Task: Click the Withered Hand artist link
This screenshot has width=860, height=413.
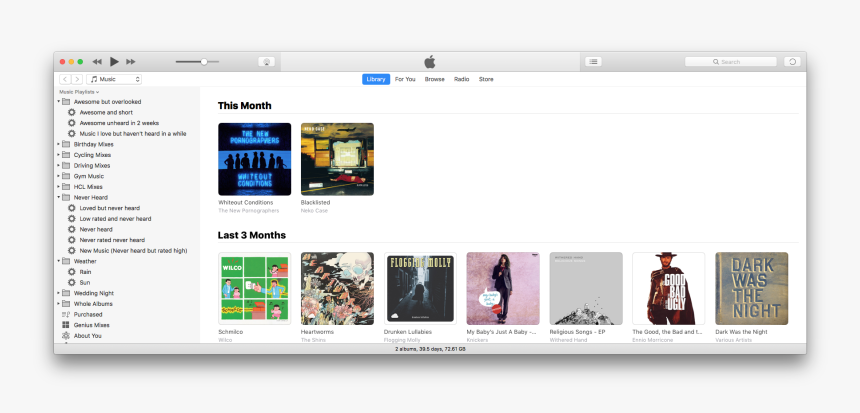Action: 568,340
